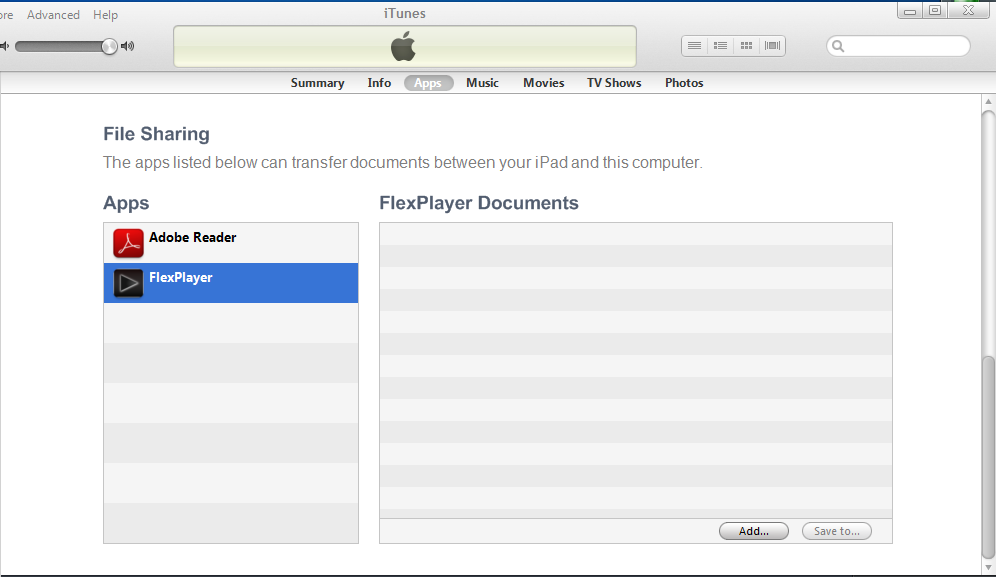Select FlexPlayer in Apps list
The width and height of the screenshot is (996, 577).
[x=231, y=283]
